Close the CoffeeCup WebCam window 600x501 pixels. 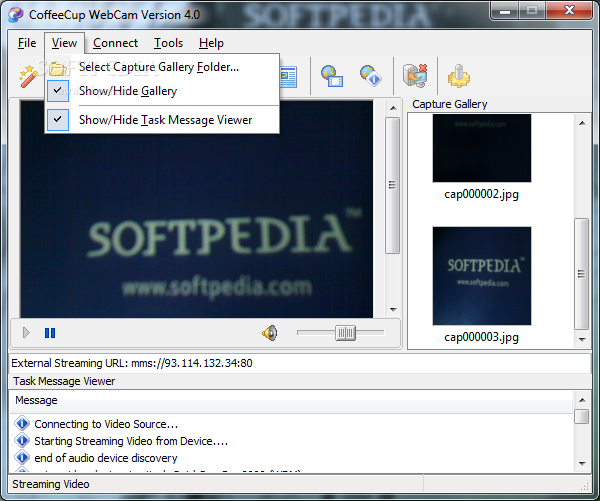click(569, 11)
